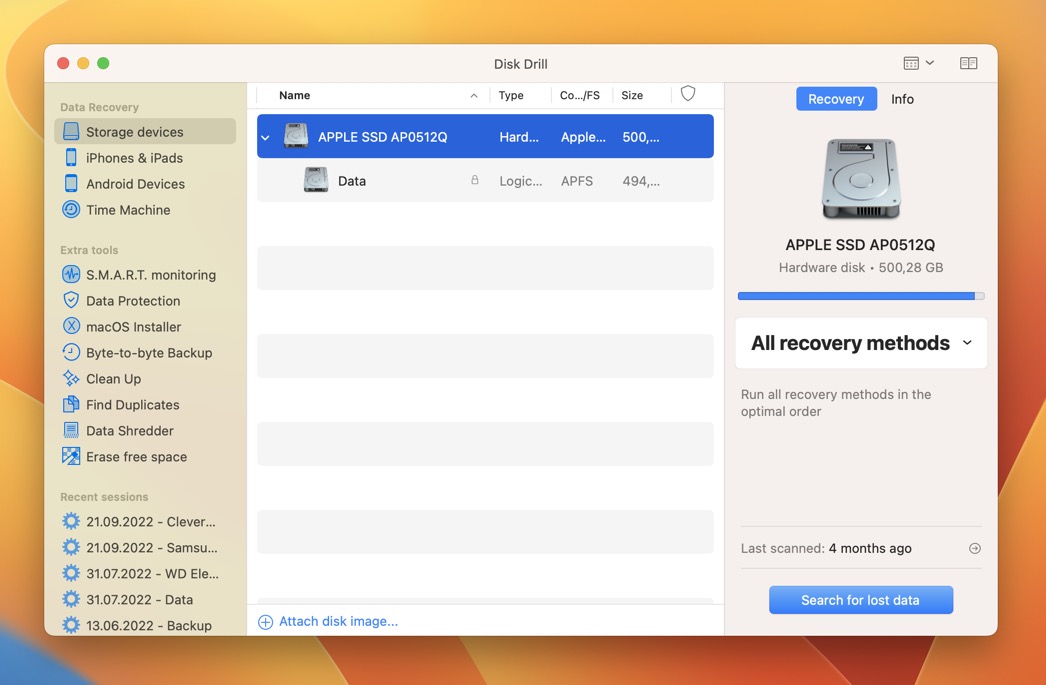1046x685 pixels.
Task: Load 21.09.2022 Clever session
Action: tap(150, 522)
